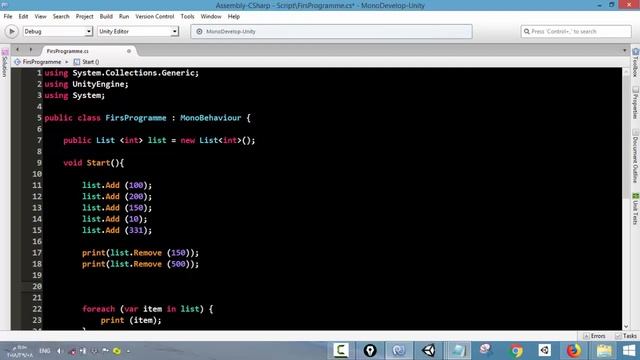The height and width of the screenshot is (360, 640).
Task: Open the black pin app taskbar icon
Action: pyautogui.click(x=370, y=350)
